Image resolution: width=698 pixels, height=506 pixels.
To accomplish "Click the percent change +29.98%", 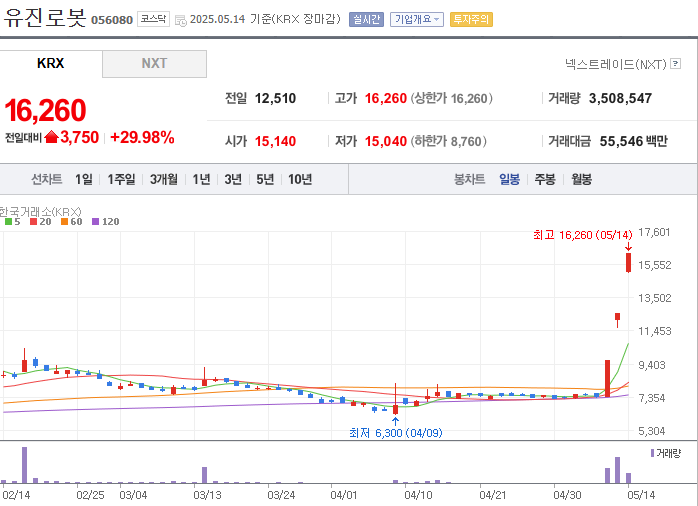I will (142, 137).
